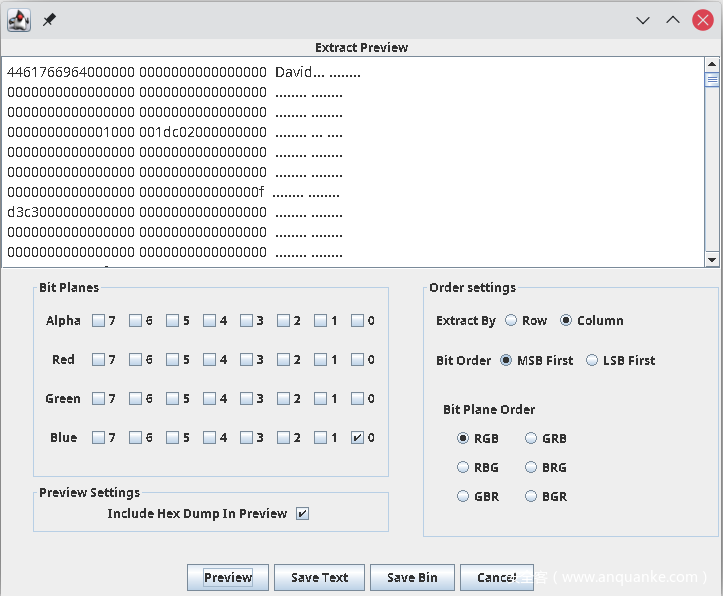The image size is (723, 596).
Task: Select LSB First bit order
Action: (x=592, y=360)
